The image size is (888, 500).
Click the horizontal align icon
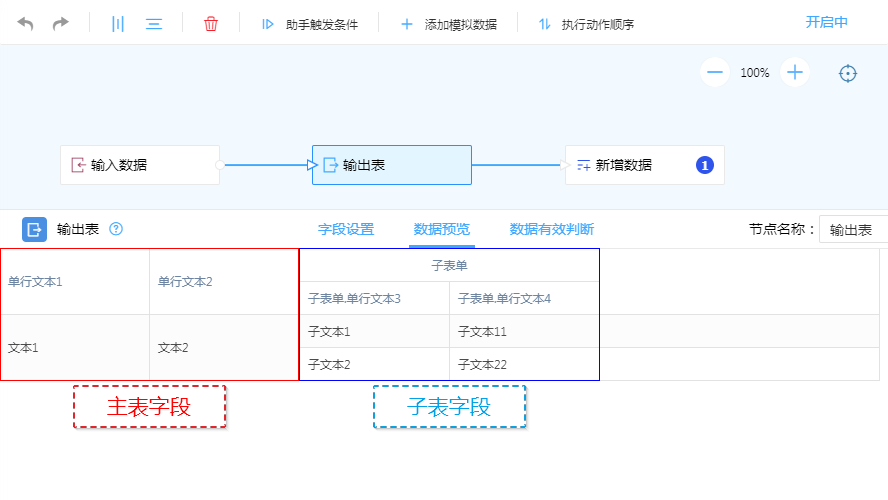[x=154, y=23]
